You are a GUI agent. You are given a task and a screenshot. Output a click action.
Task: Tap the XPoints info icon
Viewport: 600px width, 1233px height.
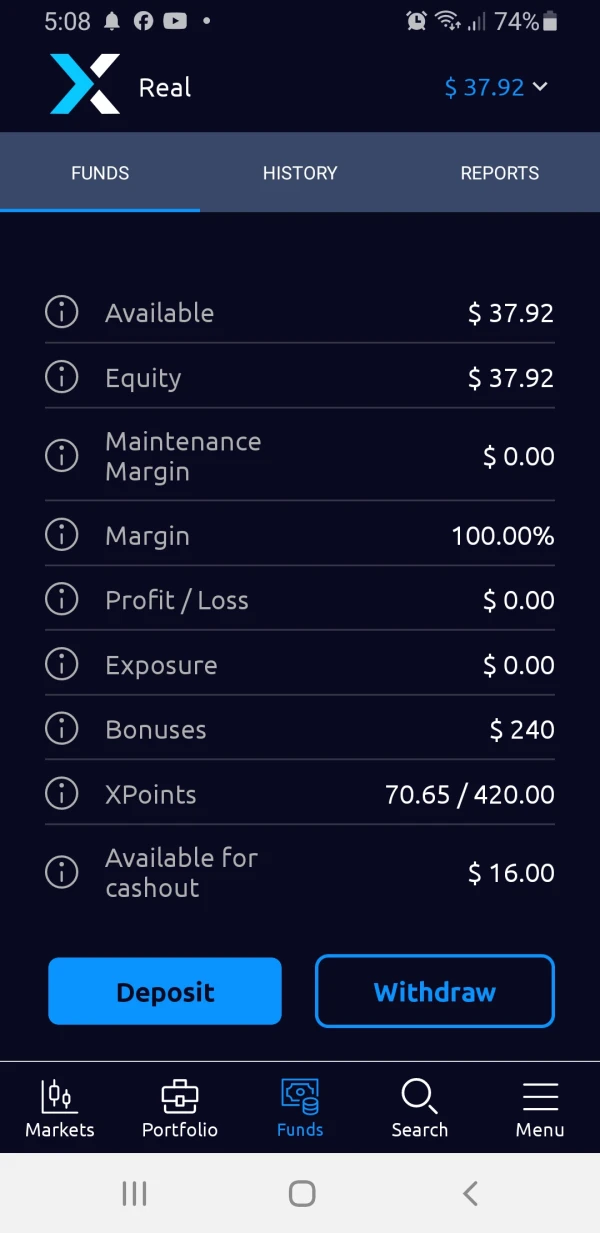[x=62, y=794]
